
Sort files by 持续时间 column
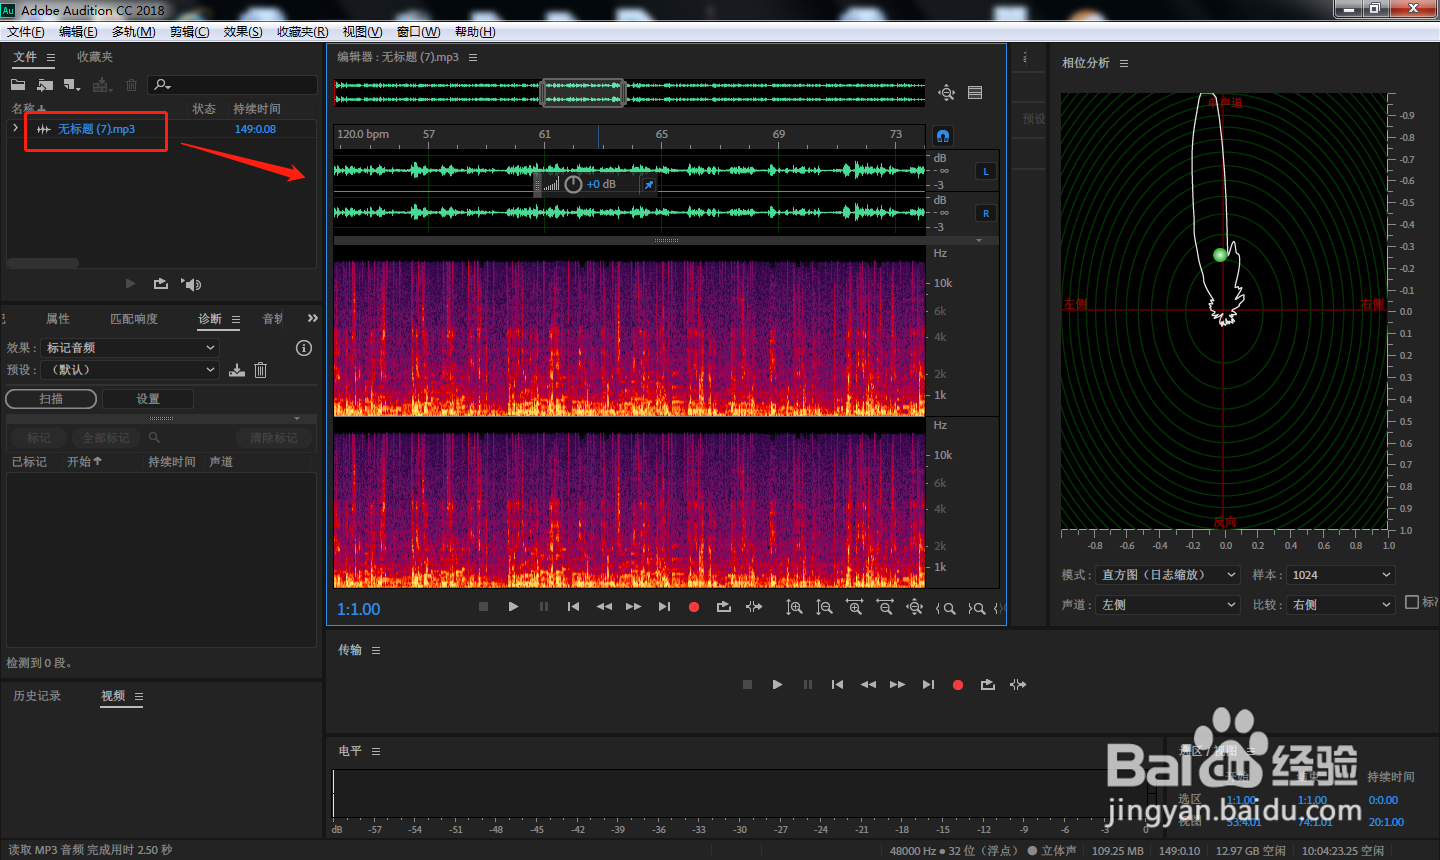click(x=257, y=109)
